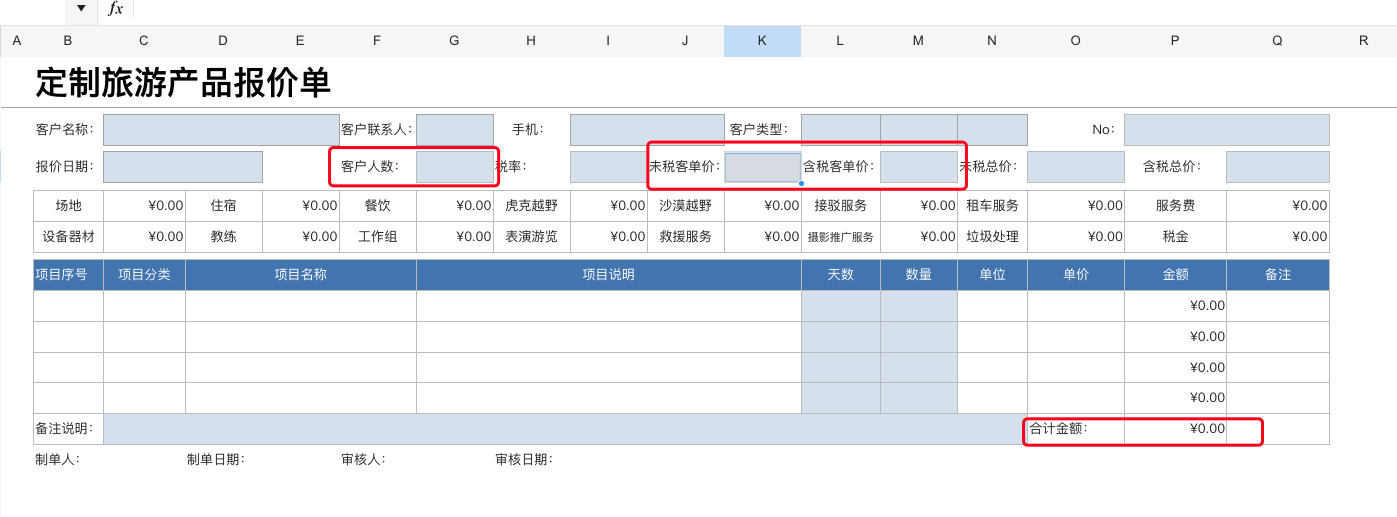Select column B header
Screen dimensions: 1397x517
[x=68, y=41]
